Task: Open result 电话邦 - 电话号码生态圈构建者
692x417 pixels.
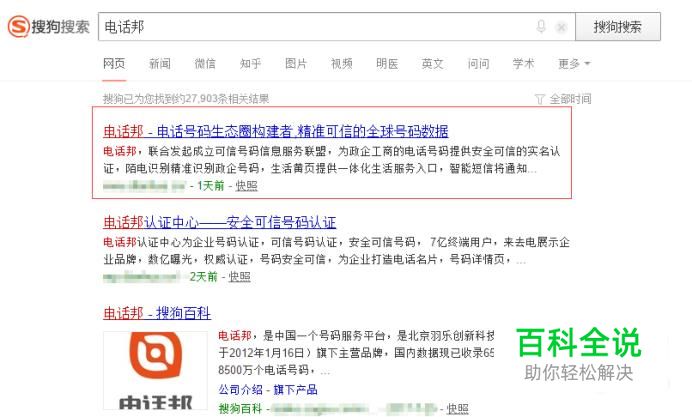Action: 276,131
